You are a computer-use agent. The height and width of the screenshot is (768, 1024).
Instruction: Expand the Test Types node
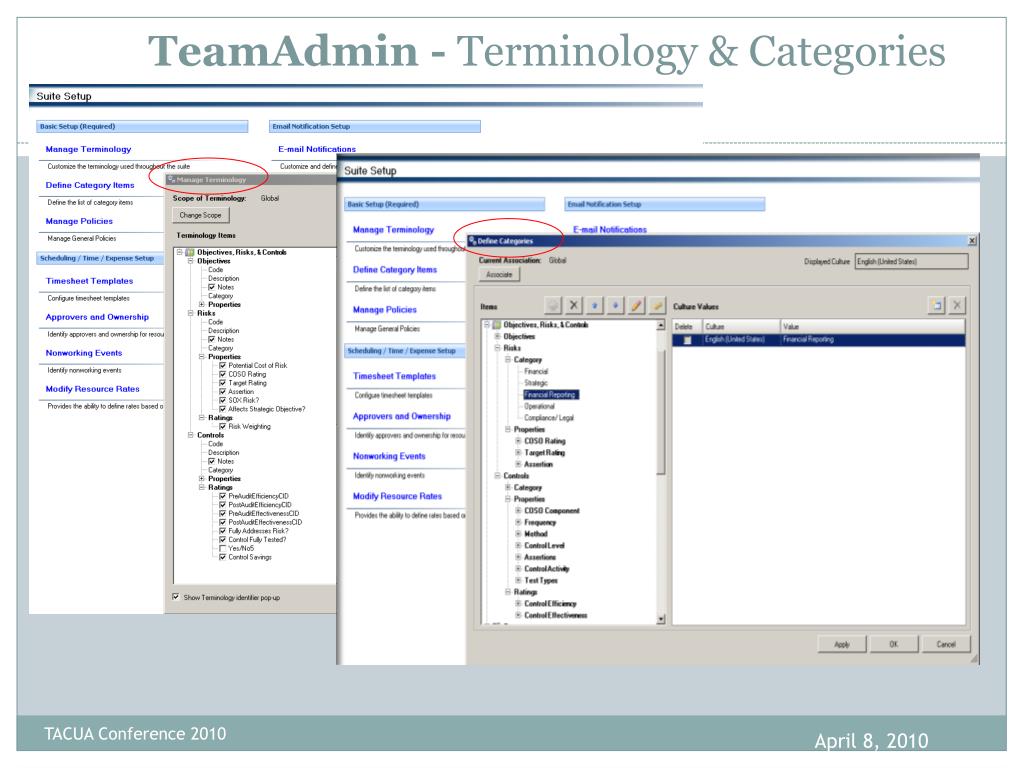pyautogui.click(x=518, y=580)
